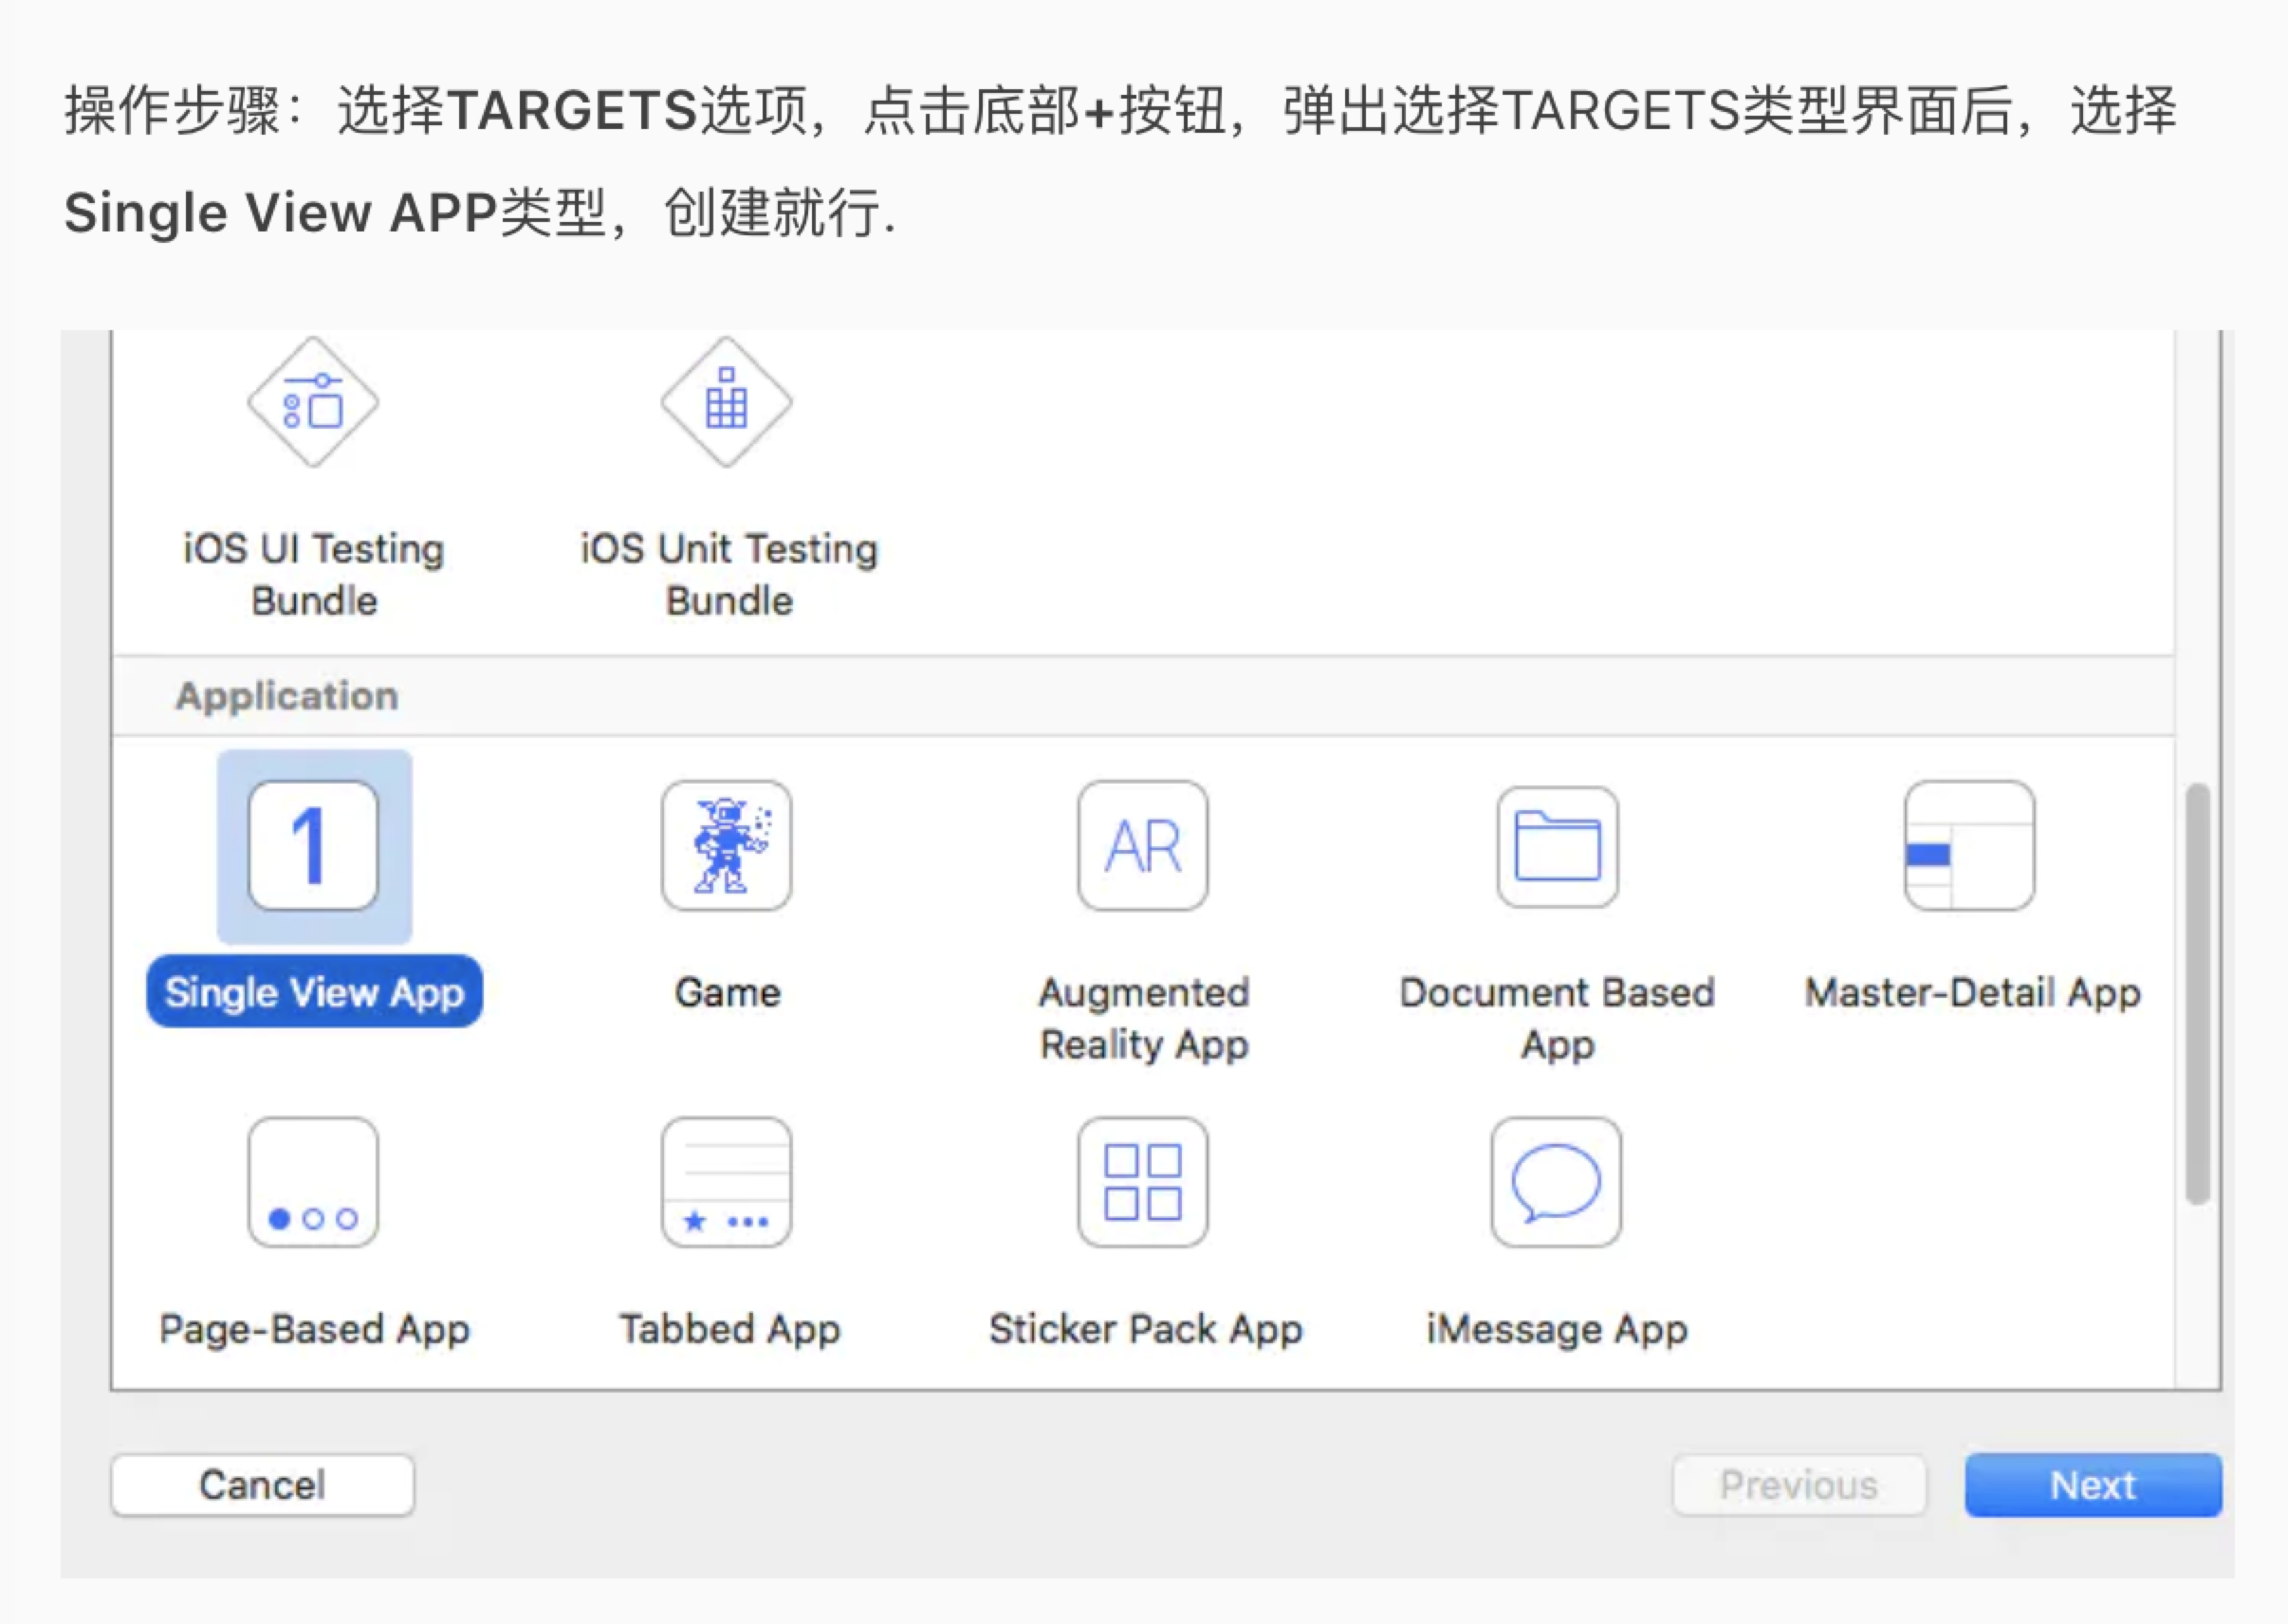Select the iOS Unit Testing Bundle icon

(726, 402)
